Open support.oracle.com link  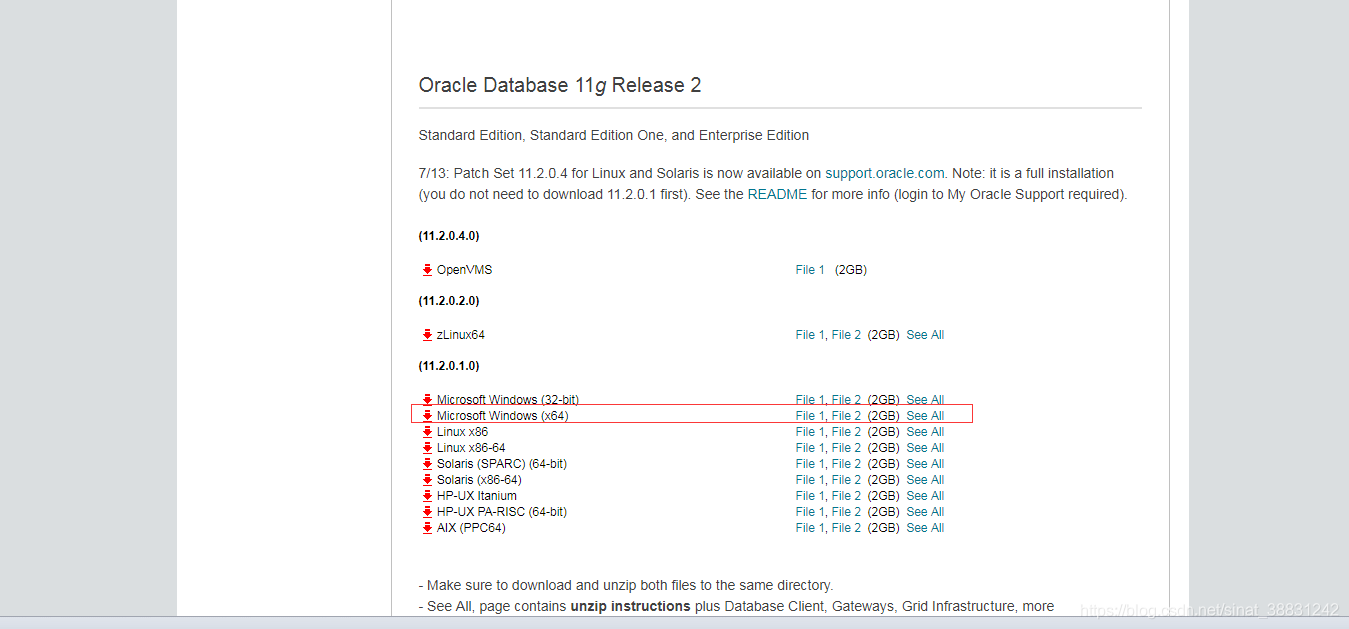pyautogui.click(x=884, y=173)
